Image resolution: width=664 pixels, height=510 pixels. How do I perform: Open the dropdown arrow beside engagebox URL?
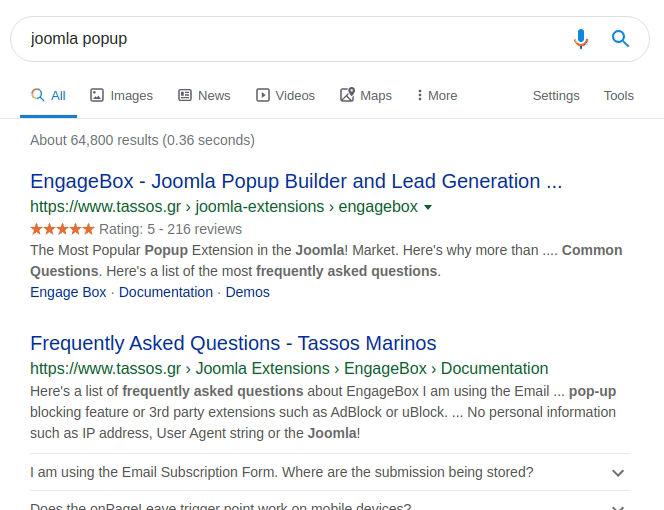click(x=428, y=207)
